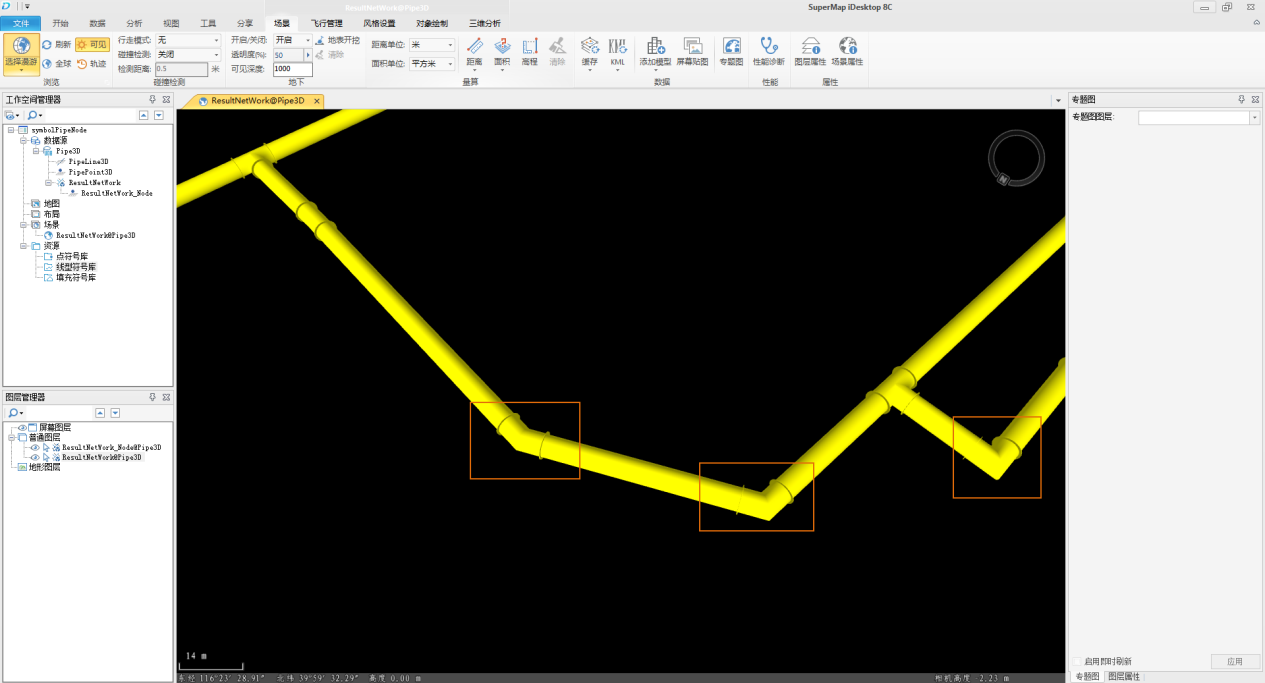This screenshot has height=683, width=1265.
Task: Open 专题图 thematic map tool
Action: tap(731, 53)
